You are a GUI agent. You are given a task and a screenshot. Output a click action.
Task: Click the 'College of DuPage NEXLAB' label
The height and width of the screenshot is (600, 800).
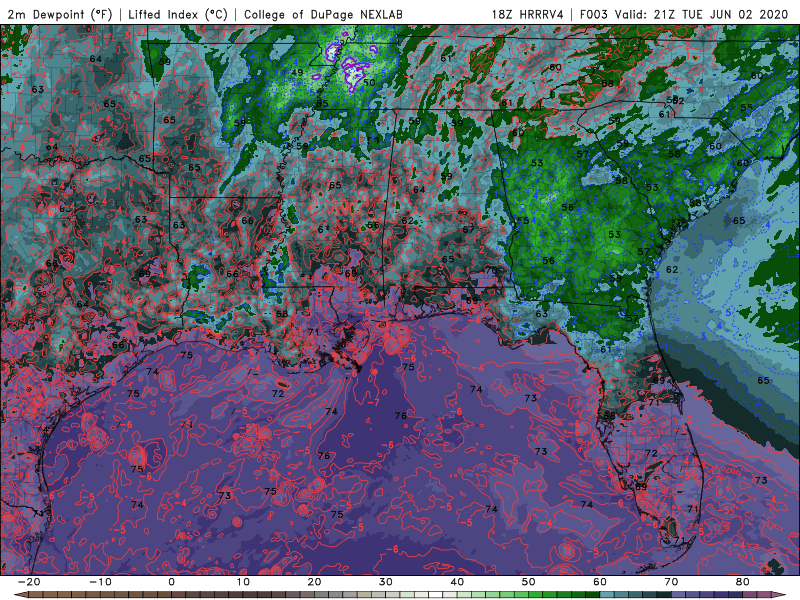click(323, 14)
